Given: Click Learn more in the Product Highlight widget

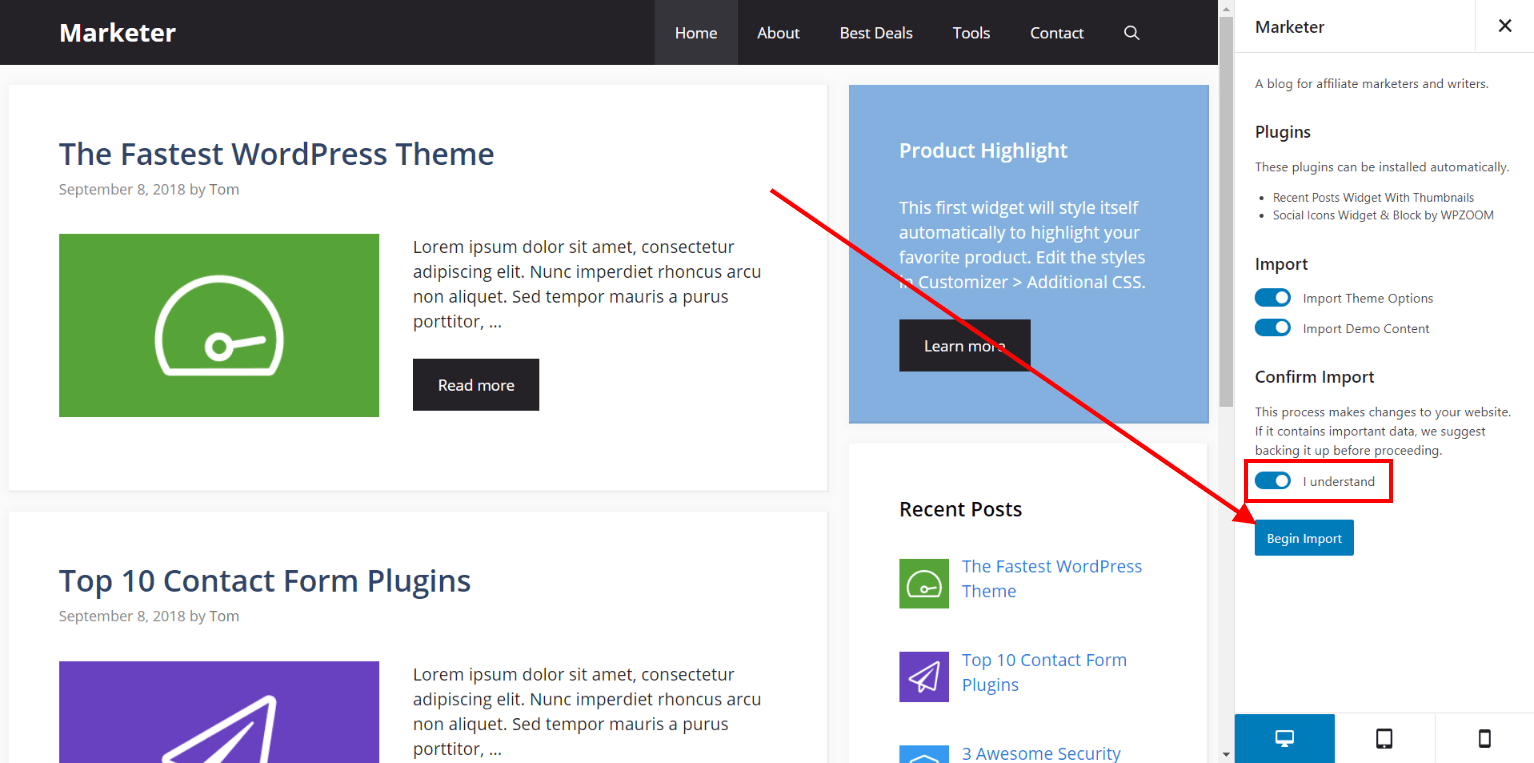Looking at the screenshot, I should point(964,345).
